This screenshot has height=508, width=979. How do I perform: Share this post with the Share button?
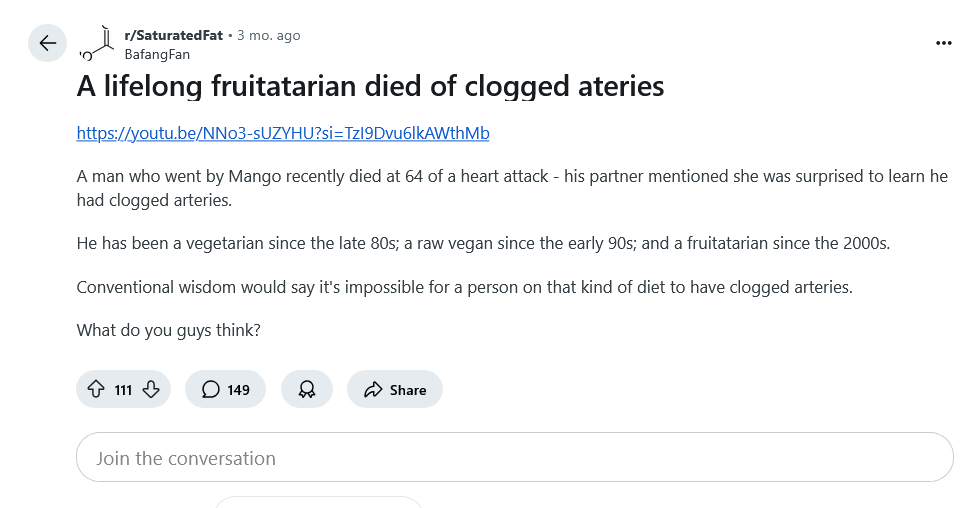tap(395, 389)
